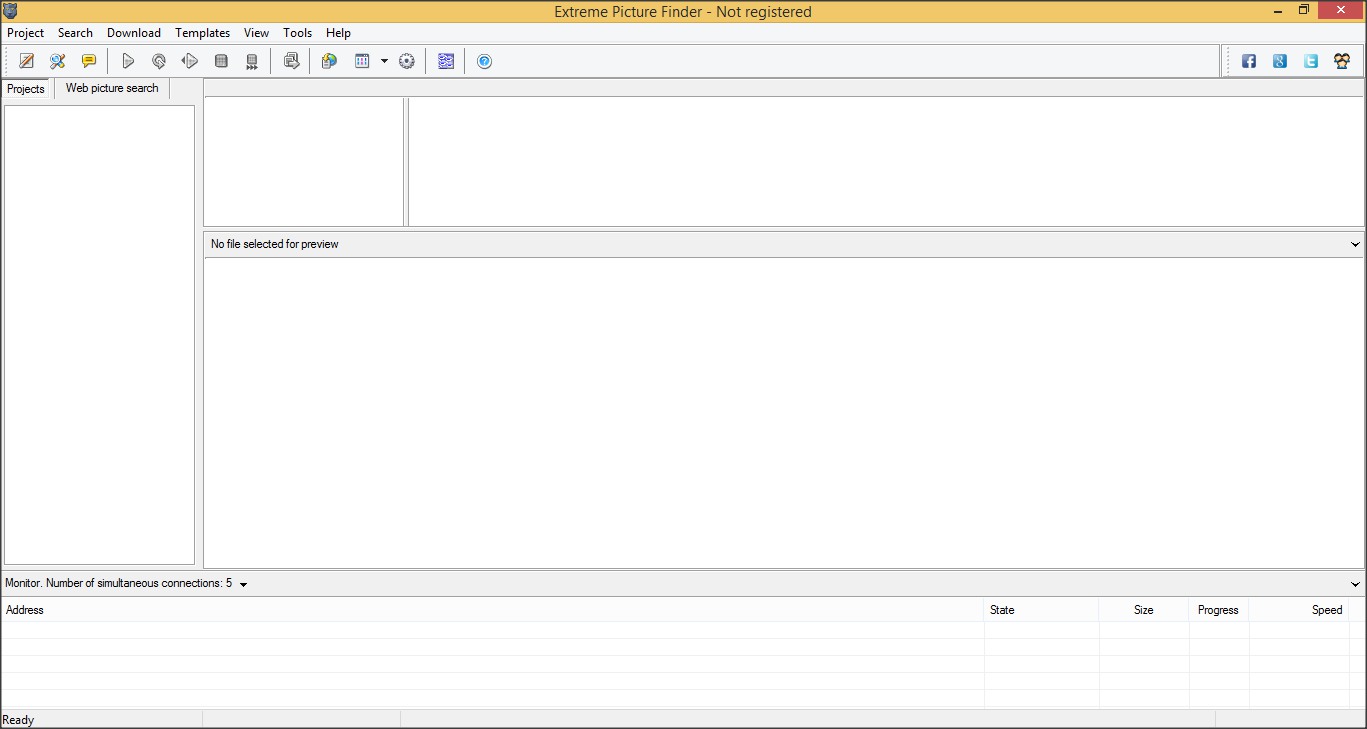The image size is (1367, 729).
Task: Click the 'Ready' status bar text
Action: pos(19,720)
